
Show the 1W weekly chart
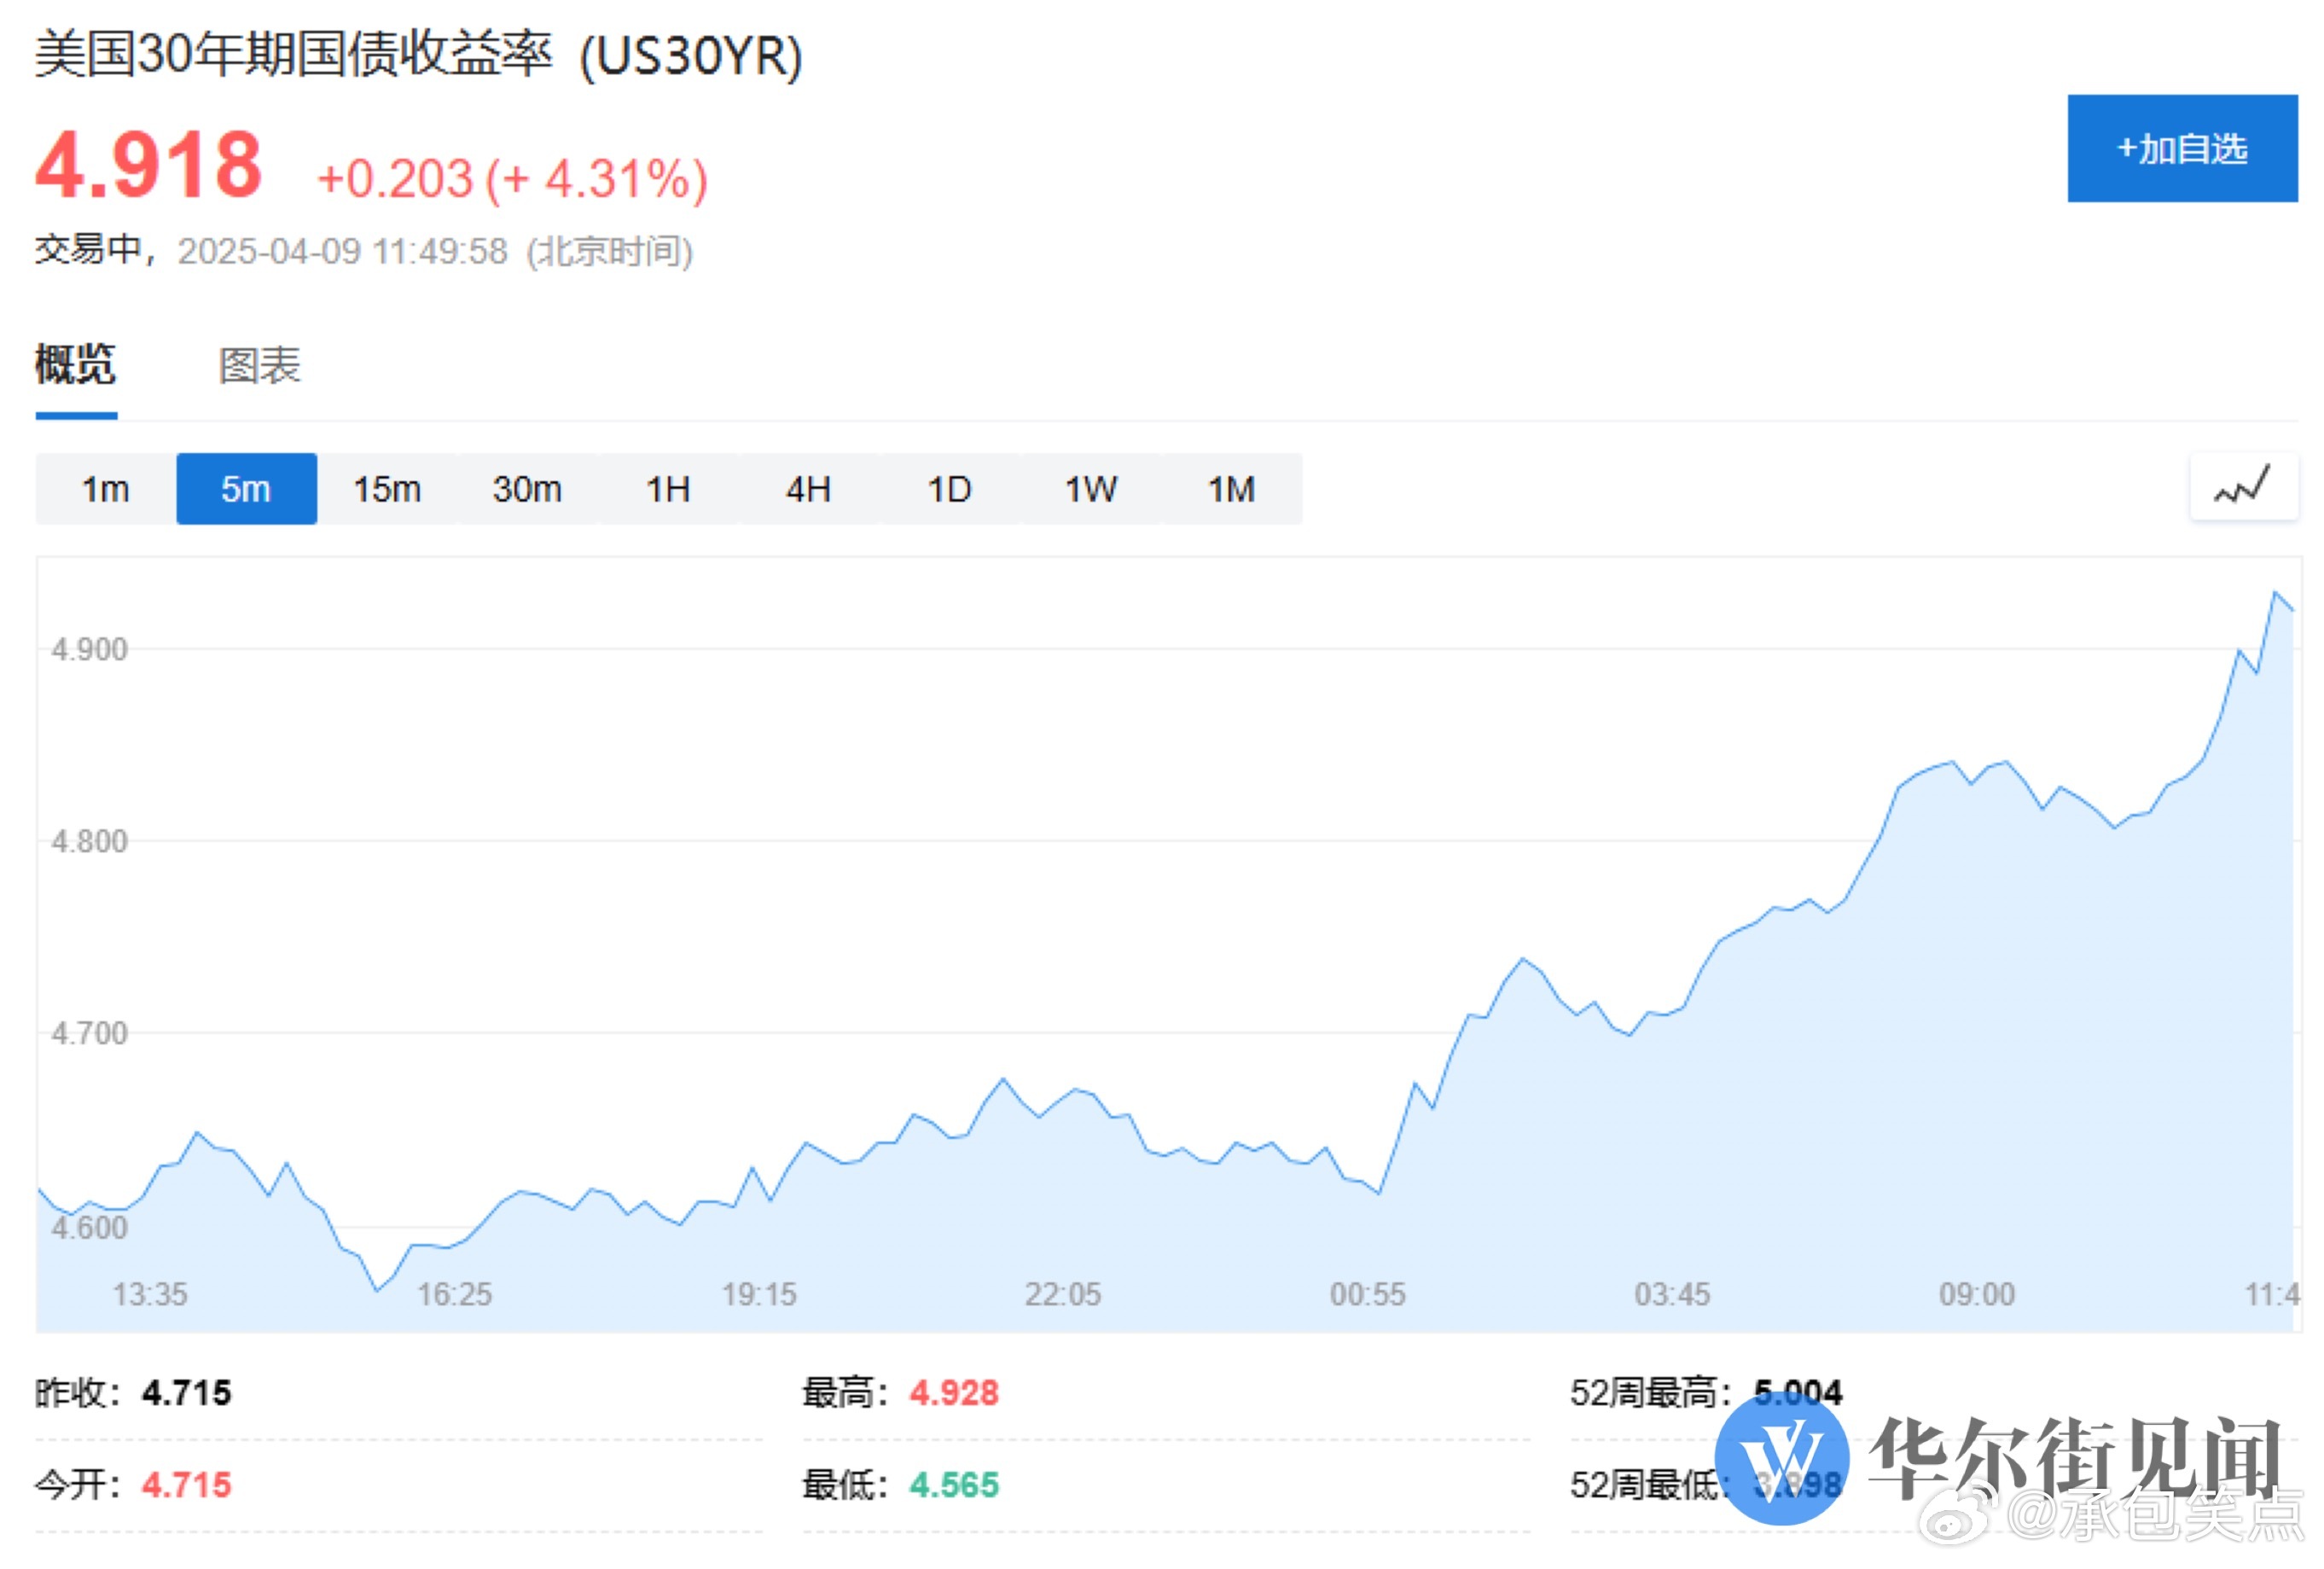1090,489
